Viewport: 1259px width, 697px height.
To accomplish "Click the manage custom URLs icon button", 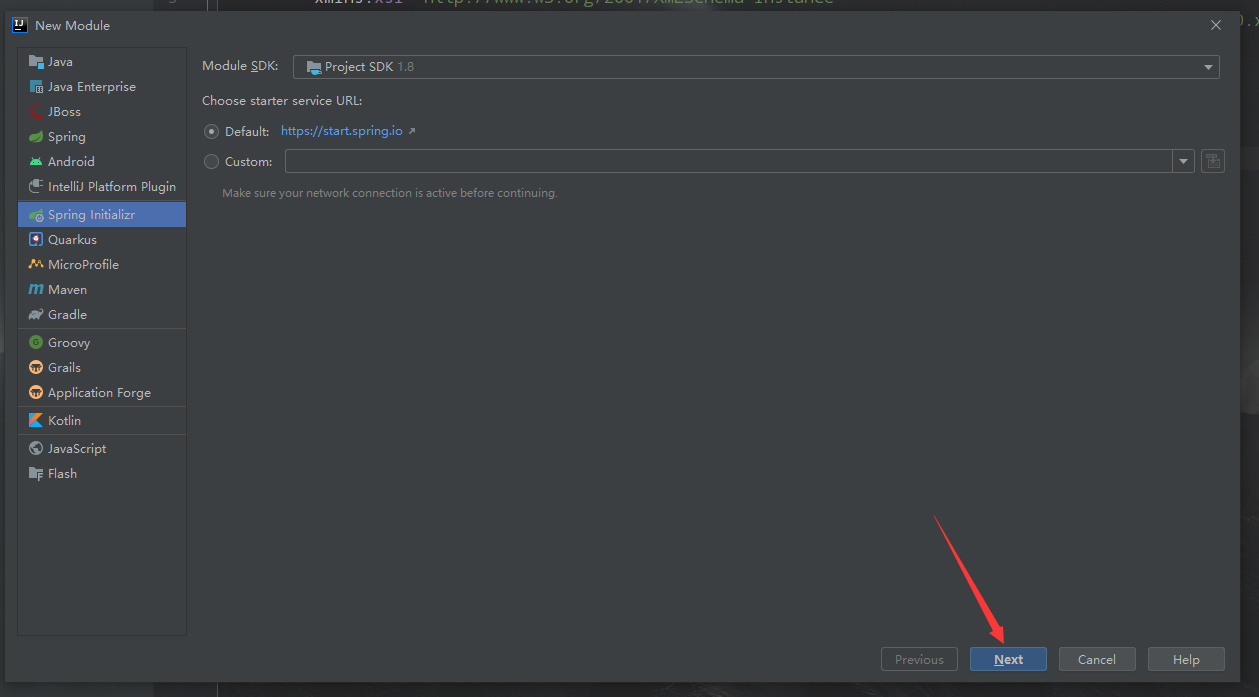I will [x=1213, y=161].
